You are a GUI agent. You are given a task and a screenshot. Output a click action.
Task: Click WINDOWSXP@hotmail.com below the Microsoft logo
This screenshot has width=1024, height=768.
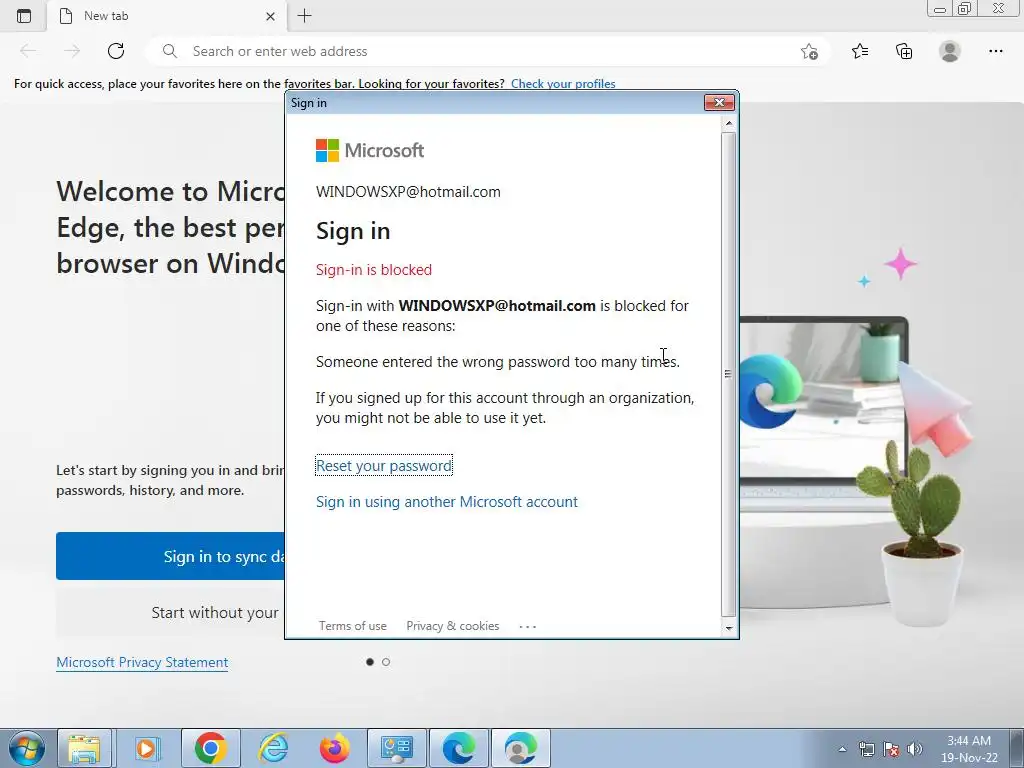click(x=408, y=192)
